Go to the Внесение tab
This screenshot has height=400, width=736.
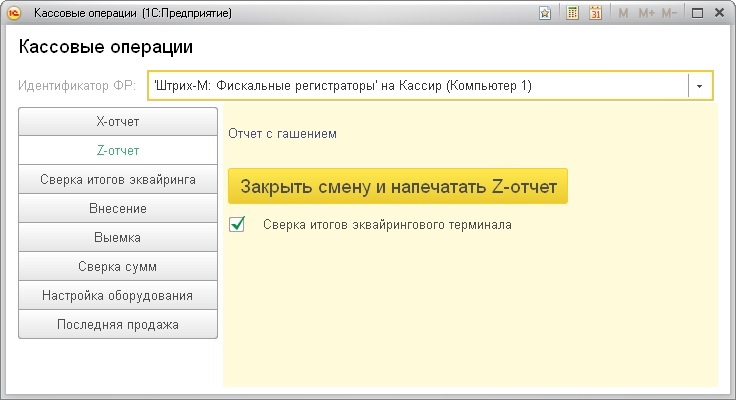point(117,209)
